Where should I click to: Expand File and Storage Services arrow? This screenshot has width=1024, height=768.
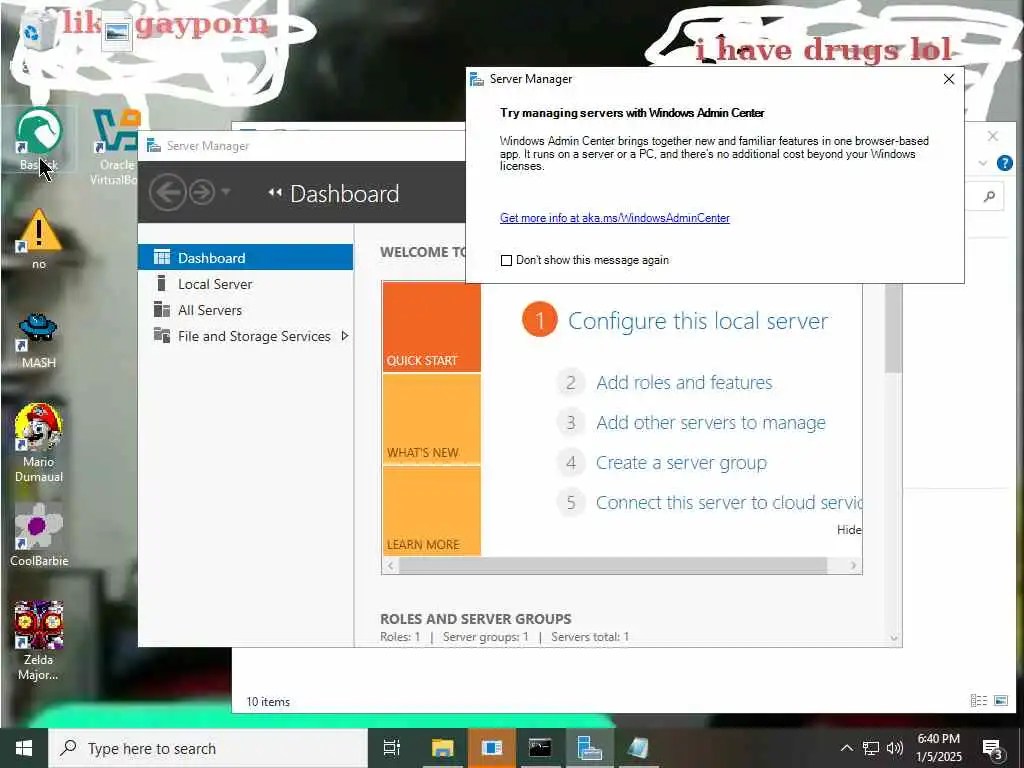(344, 336)
